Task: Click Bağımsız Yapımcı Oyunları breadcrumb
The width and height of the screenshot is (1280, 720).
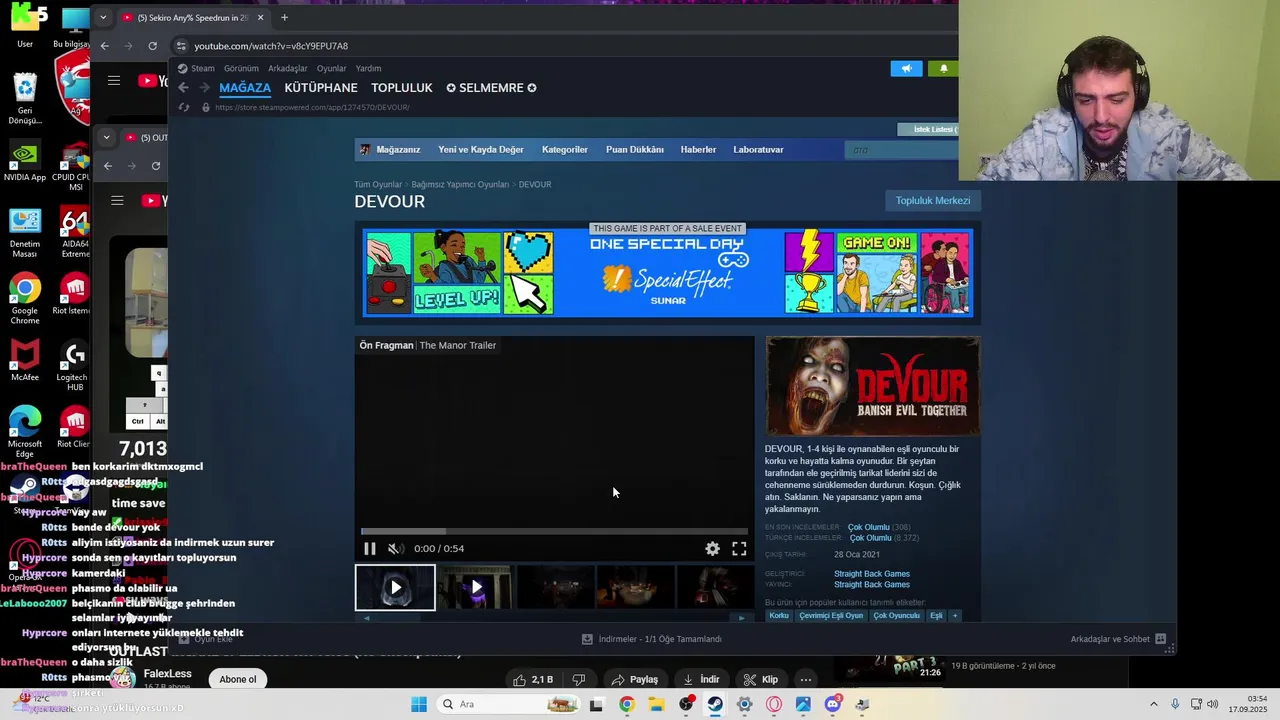Action: tap(460, 184)
